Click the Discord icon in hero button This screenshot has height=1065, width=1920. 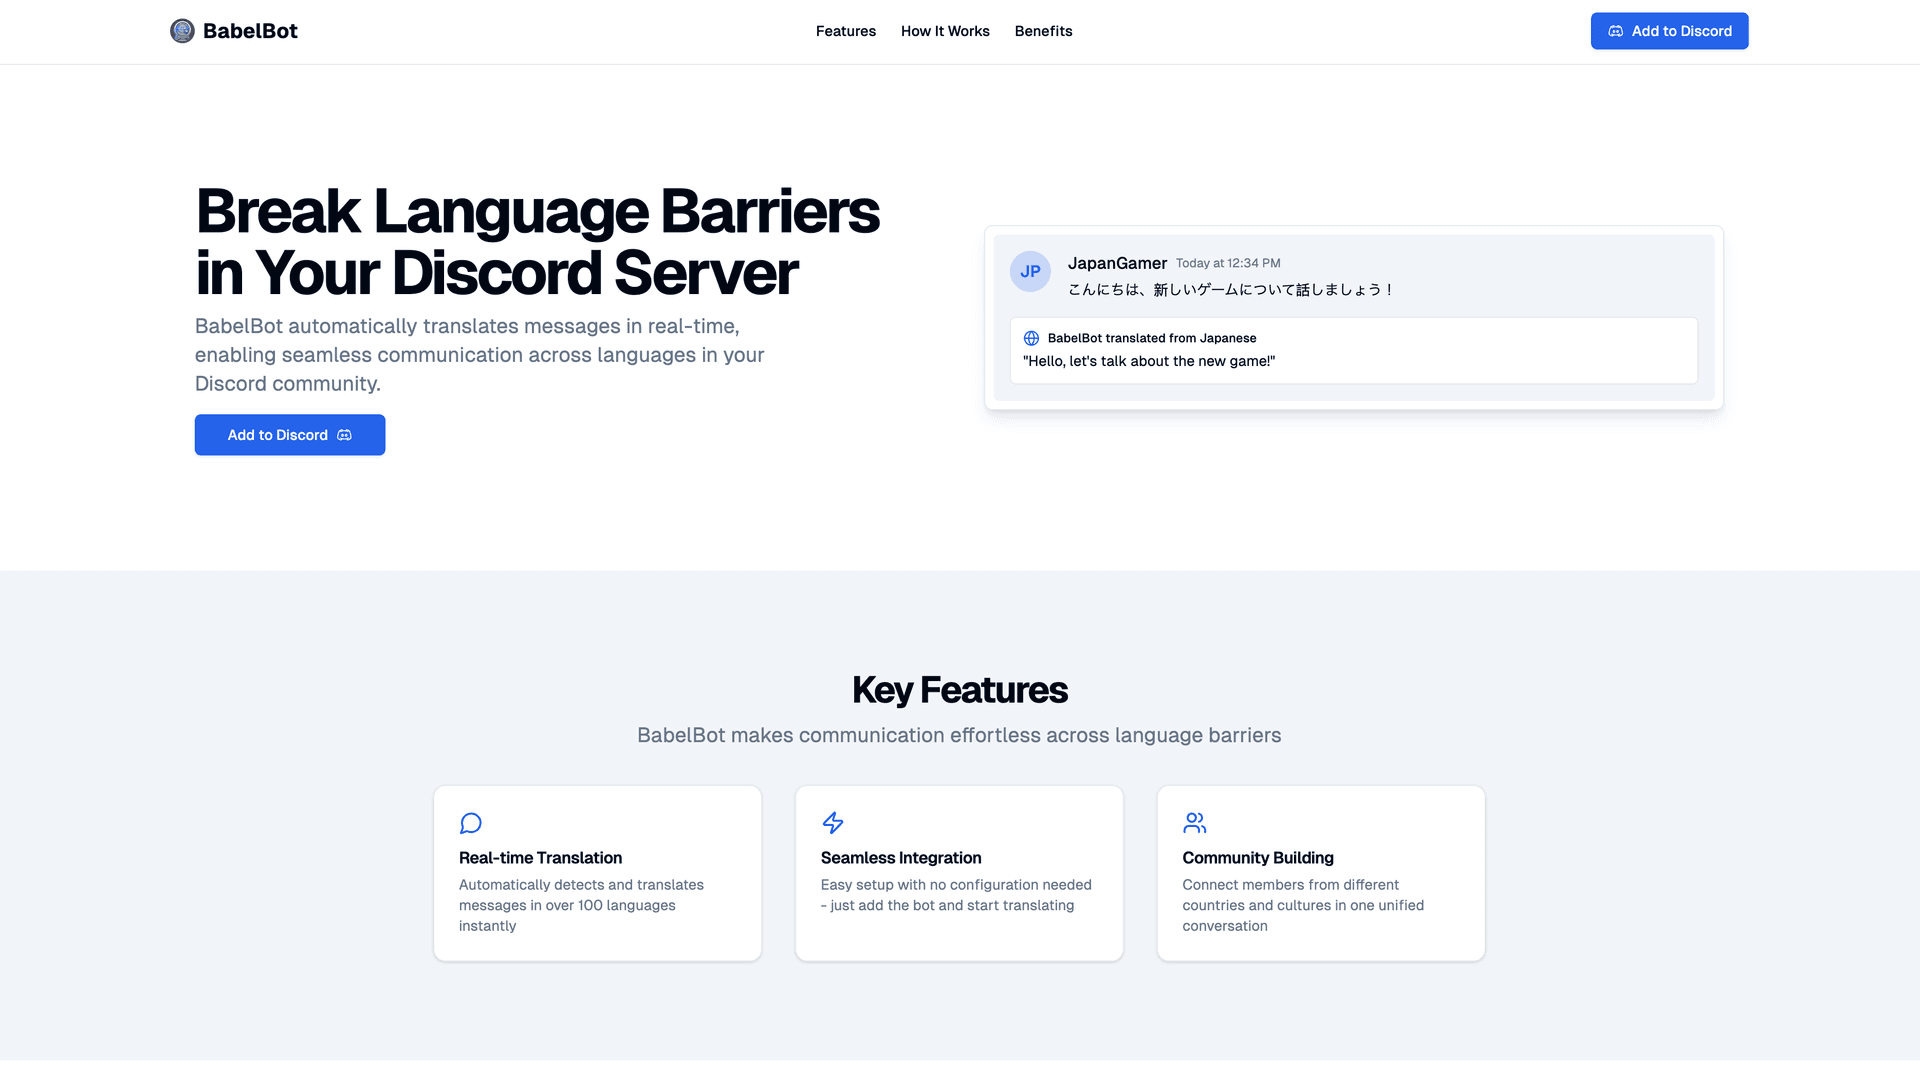[x=345, y=435]
